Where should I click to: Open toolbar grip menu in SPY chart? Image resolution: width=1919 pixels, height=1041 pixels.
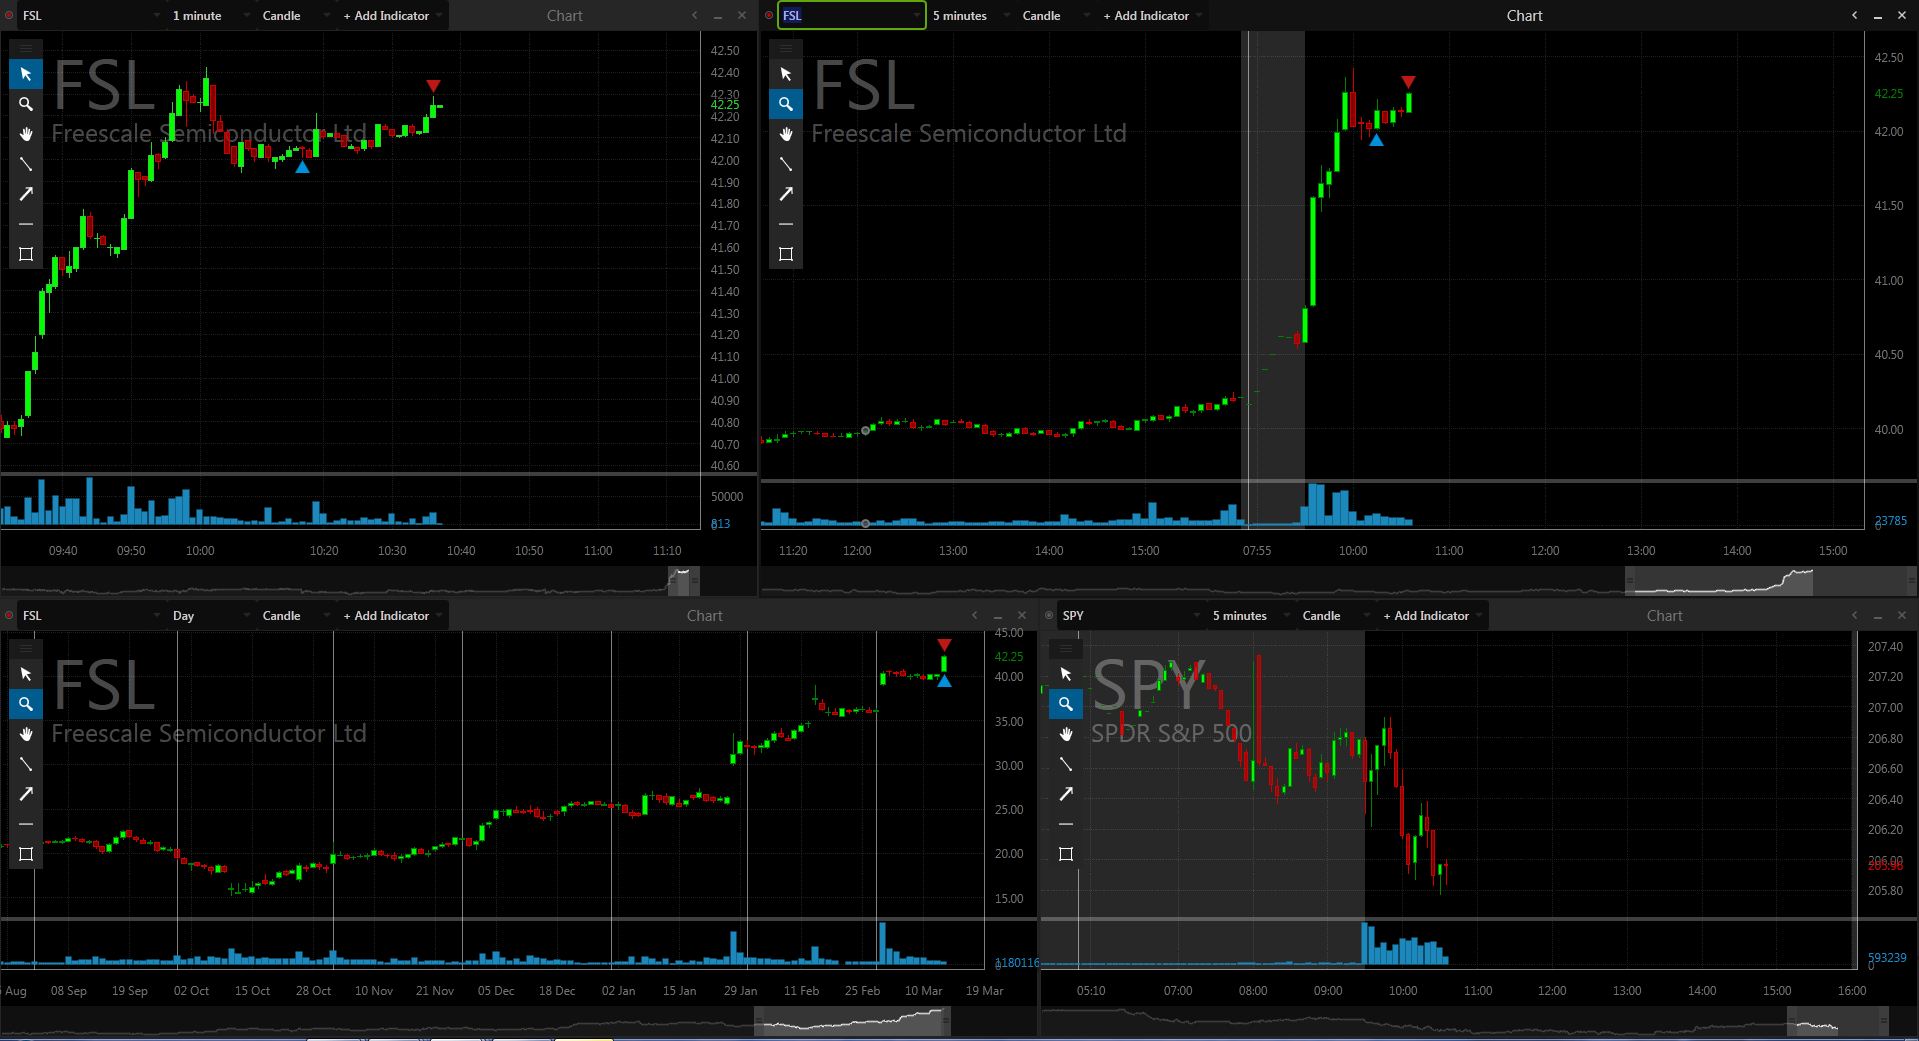(x=1066, y=648)
